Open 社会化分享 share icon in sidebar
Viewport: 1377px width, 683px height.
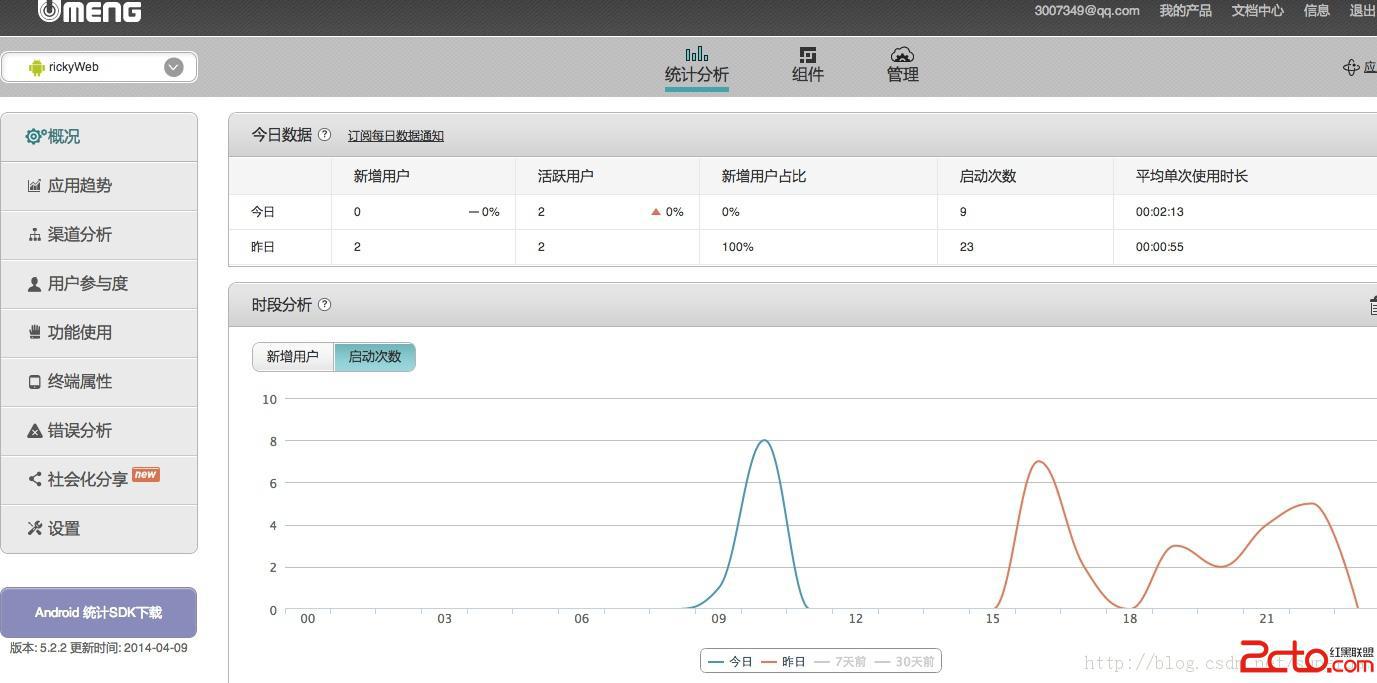35,480
